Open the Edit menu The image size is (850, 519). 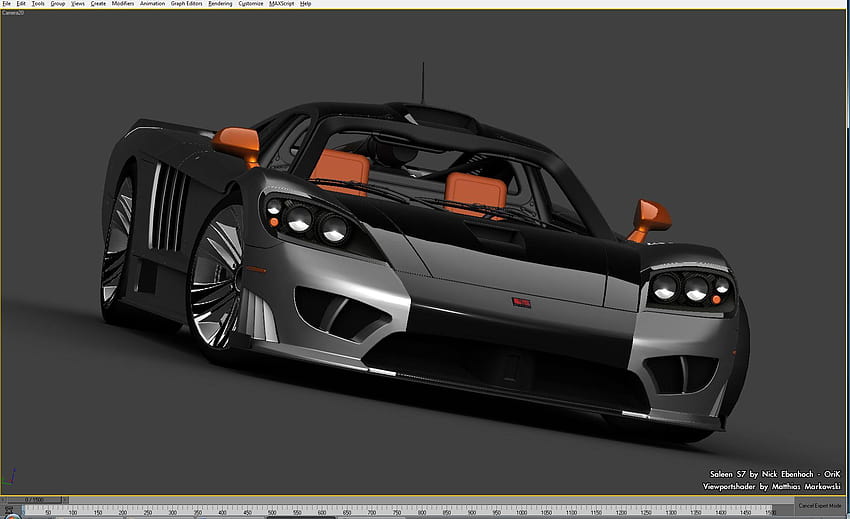pos(21,3)
